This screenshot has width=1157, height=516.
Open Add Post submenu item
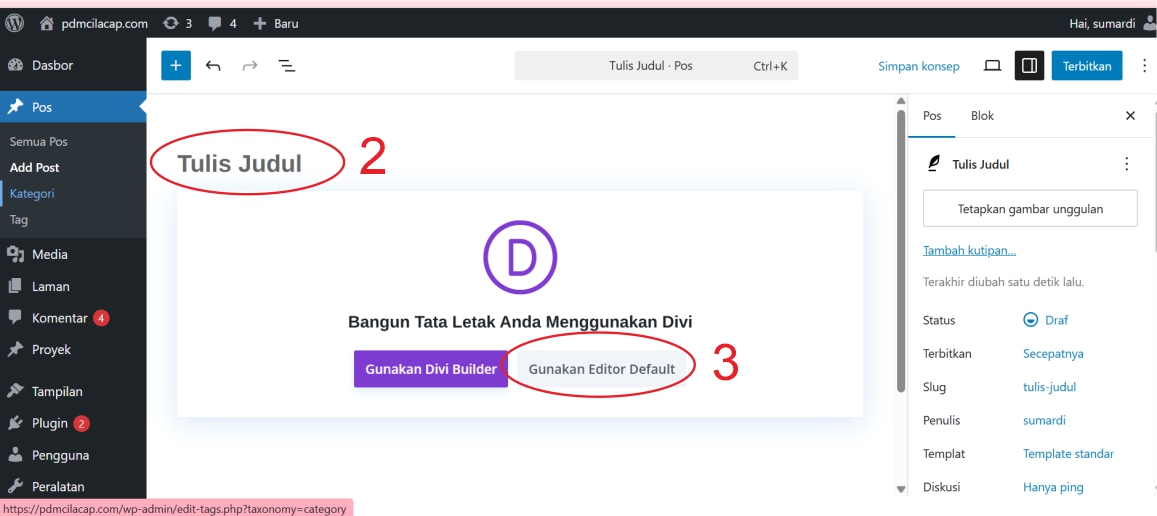pos(34,168)
